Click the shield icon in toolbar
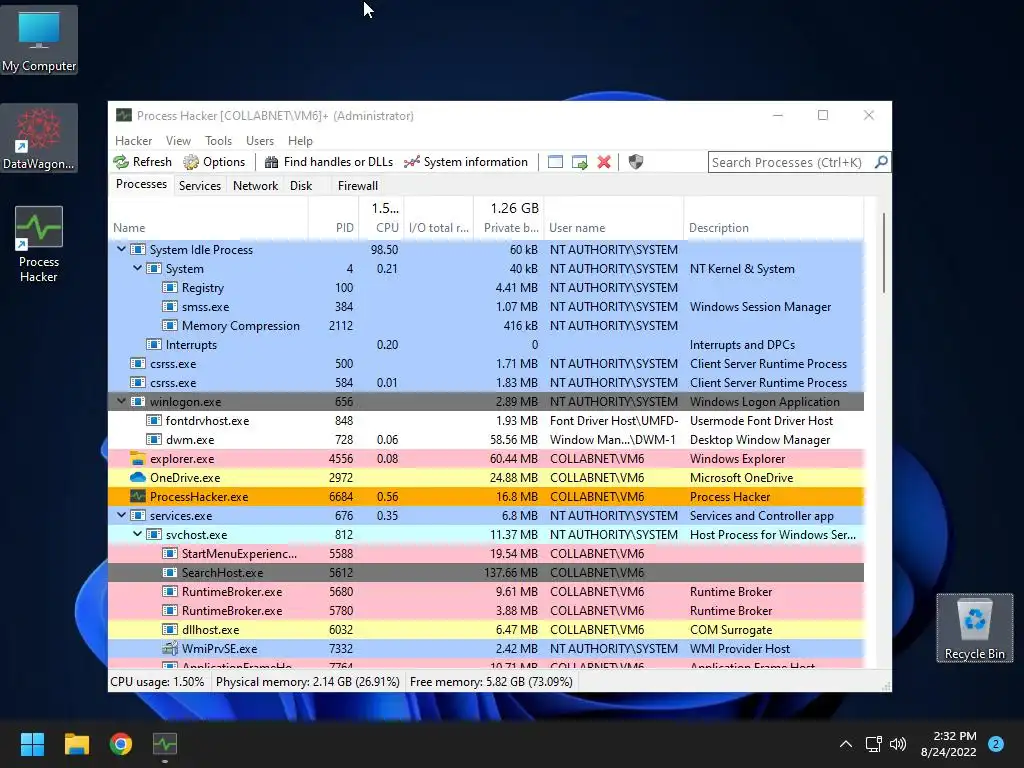The image size is (1024, 768). coord(635,162)
